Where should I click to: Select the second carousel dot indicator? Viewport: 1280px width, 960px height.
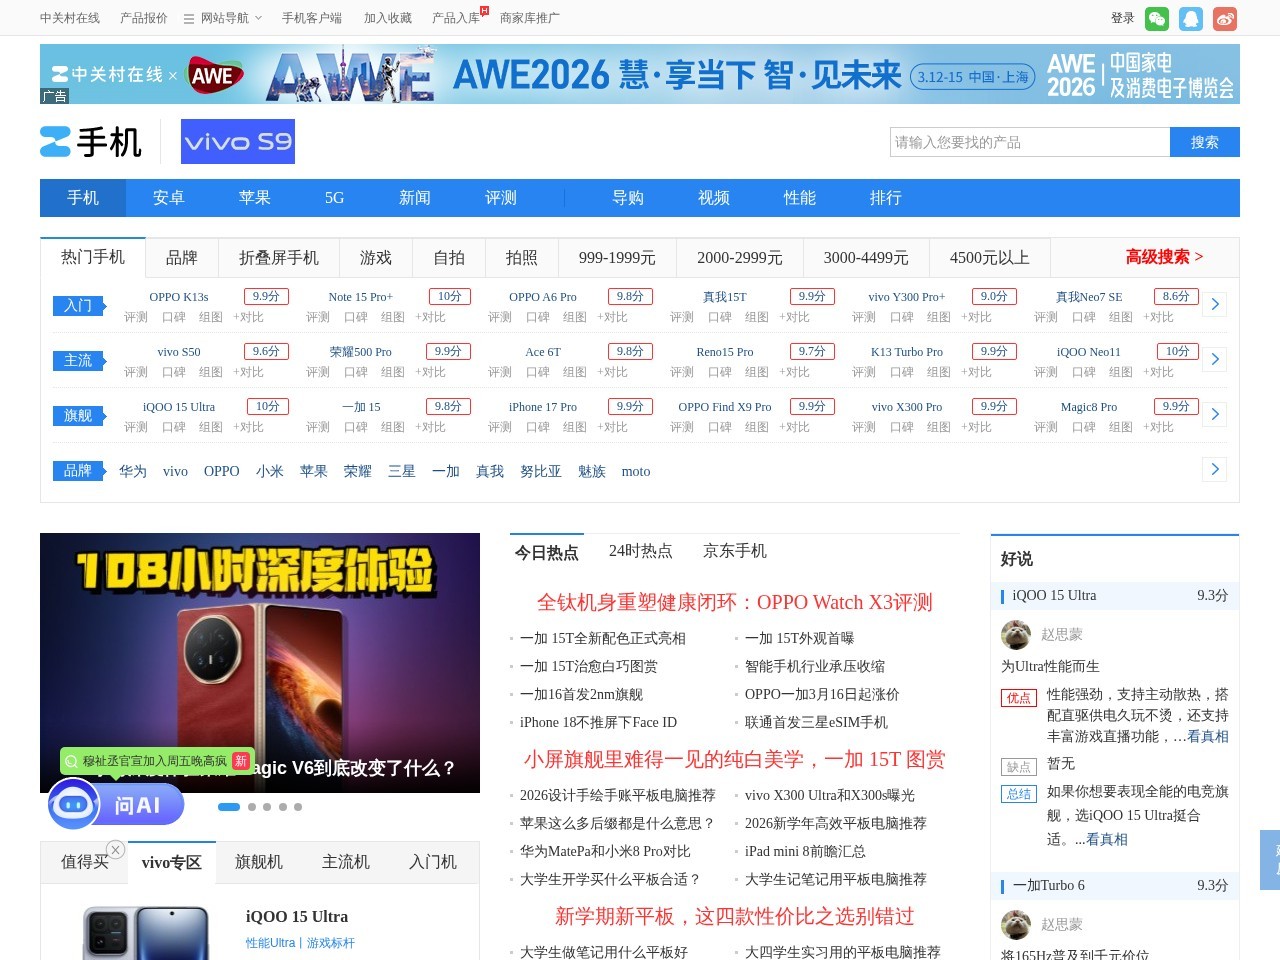click(252, 806)
